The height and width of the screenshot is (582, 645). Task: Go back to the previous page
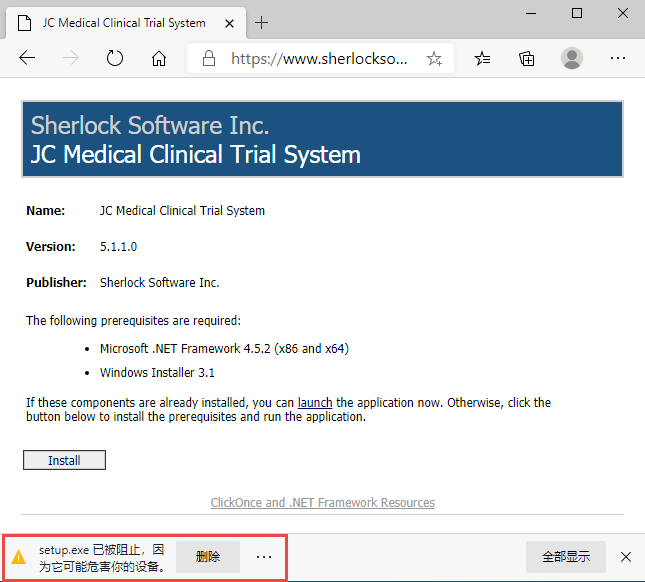click(x=27, y=58)
